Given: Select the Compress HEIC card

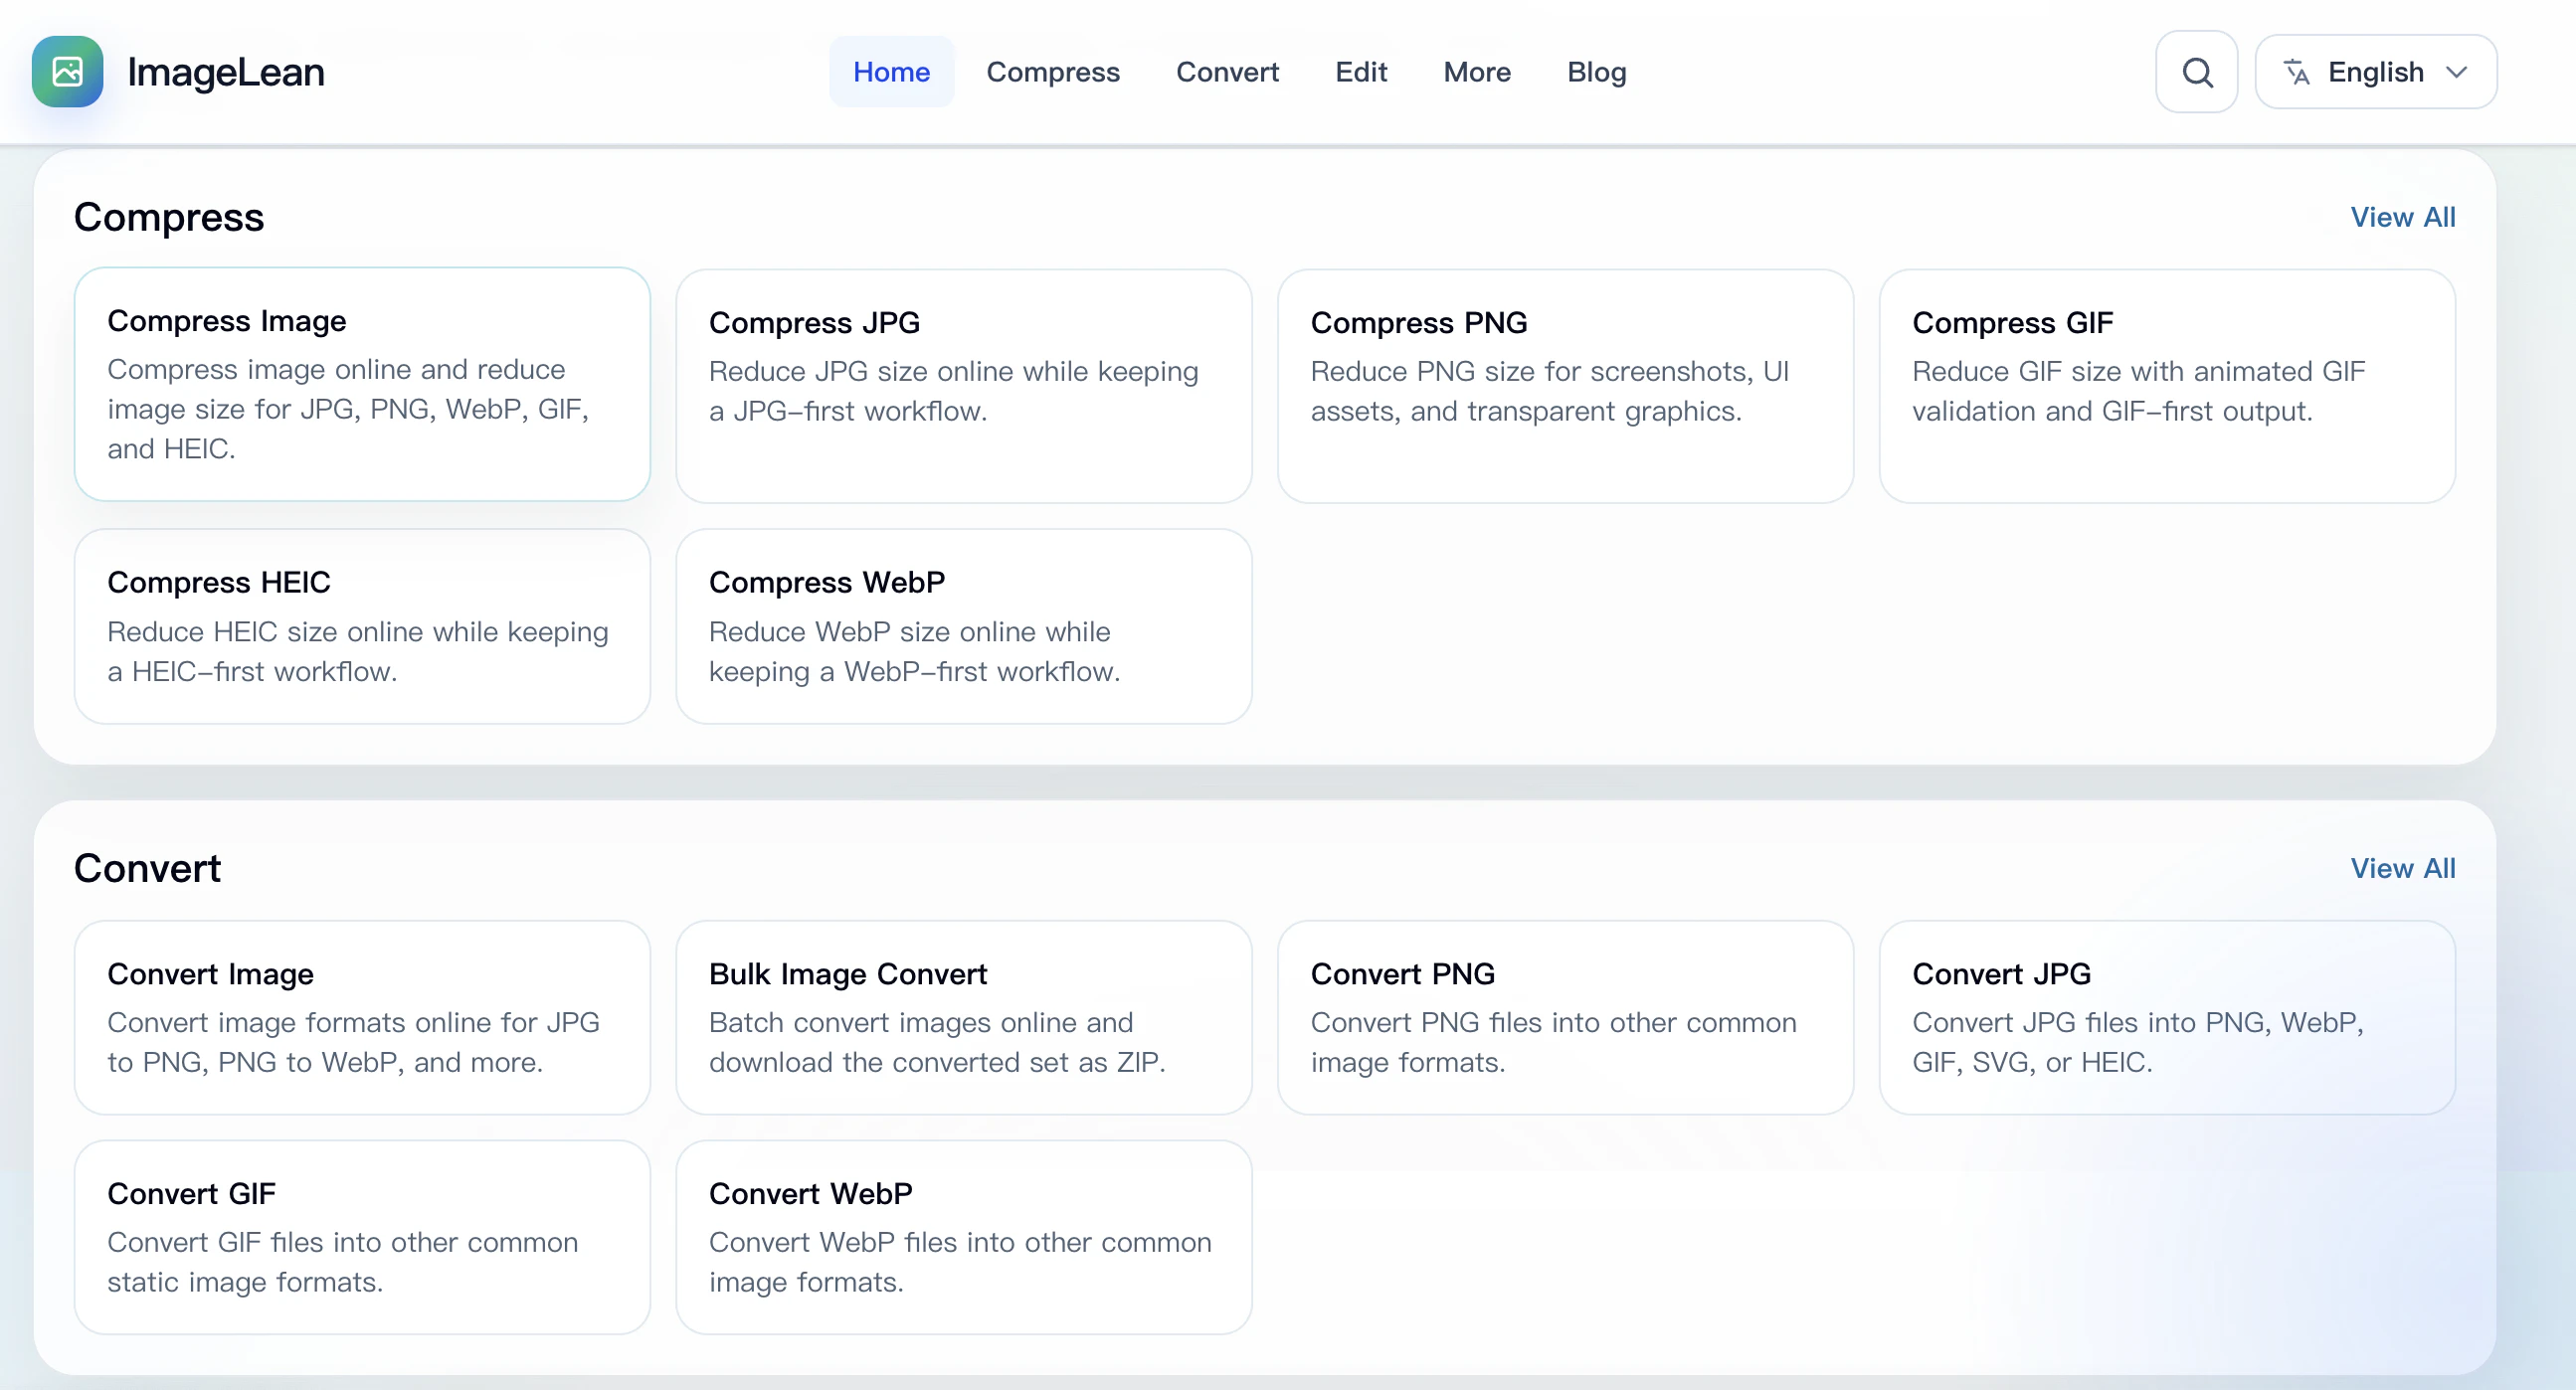Looking at the screenshot, I should (x=362, y=626).
